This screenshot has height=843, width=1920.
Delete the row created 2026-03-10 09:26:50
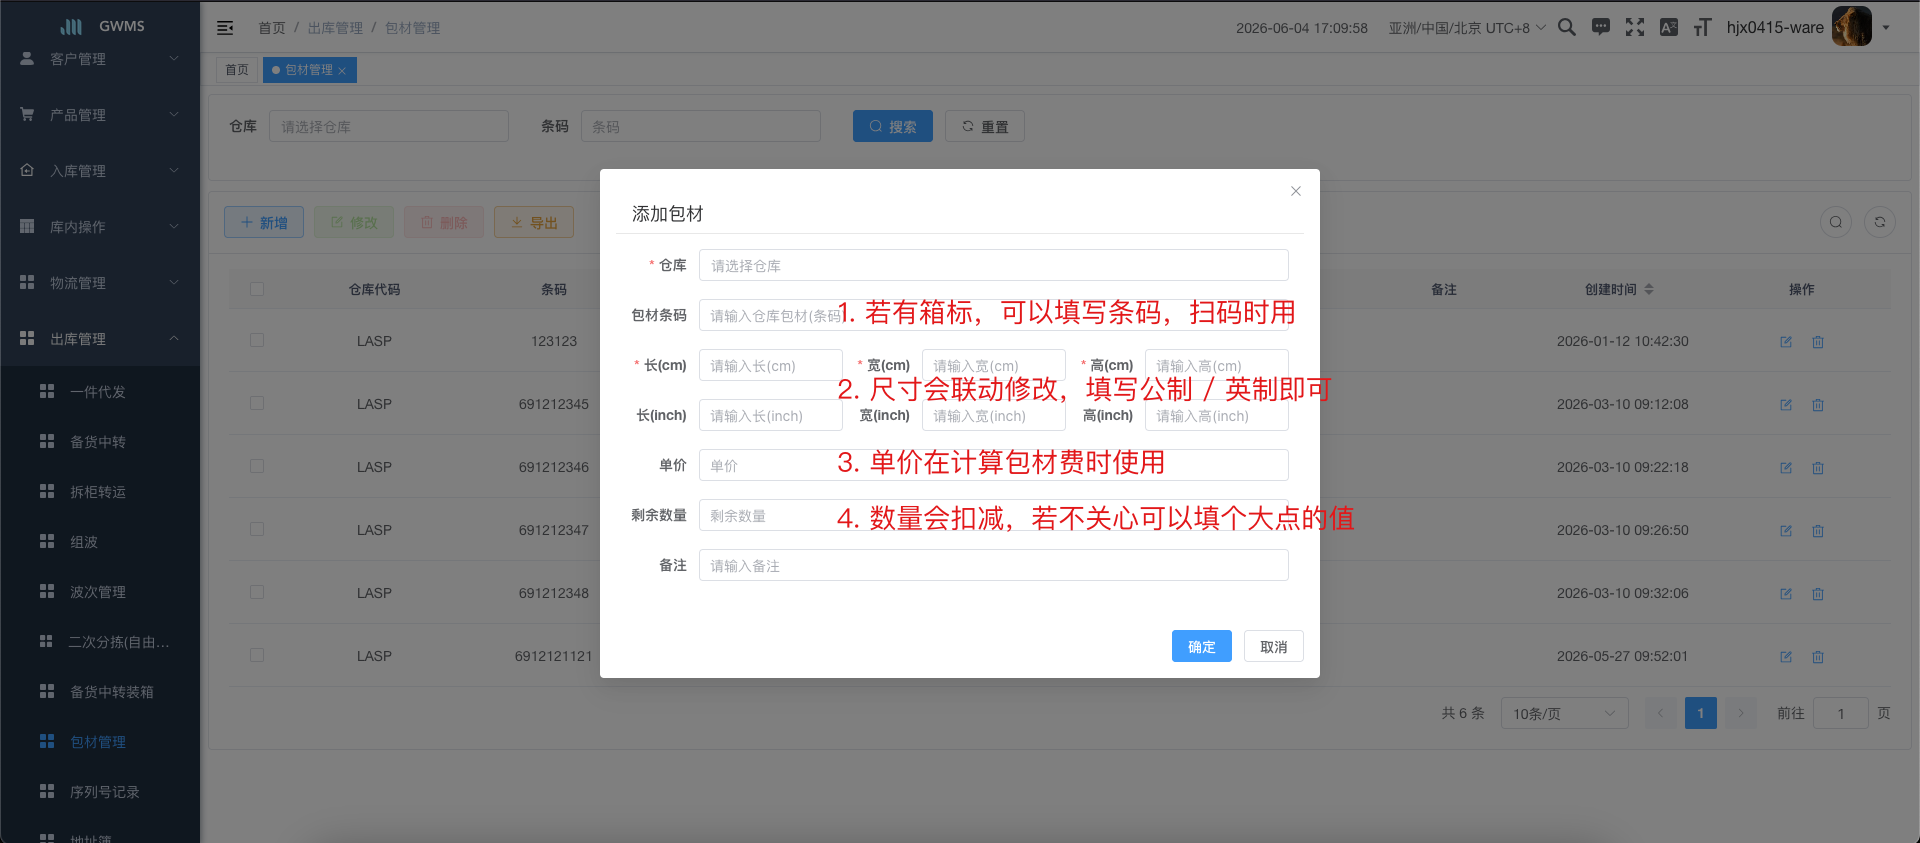(x=1818, y=531)
